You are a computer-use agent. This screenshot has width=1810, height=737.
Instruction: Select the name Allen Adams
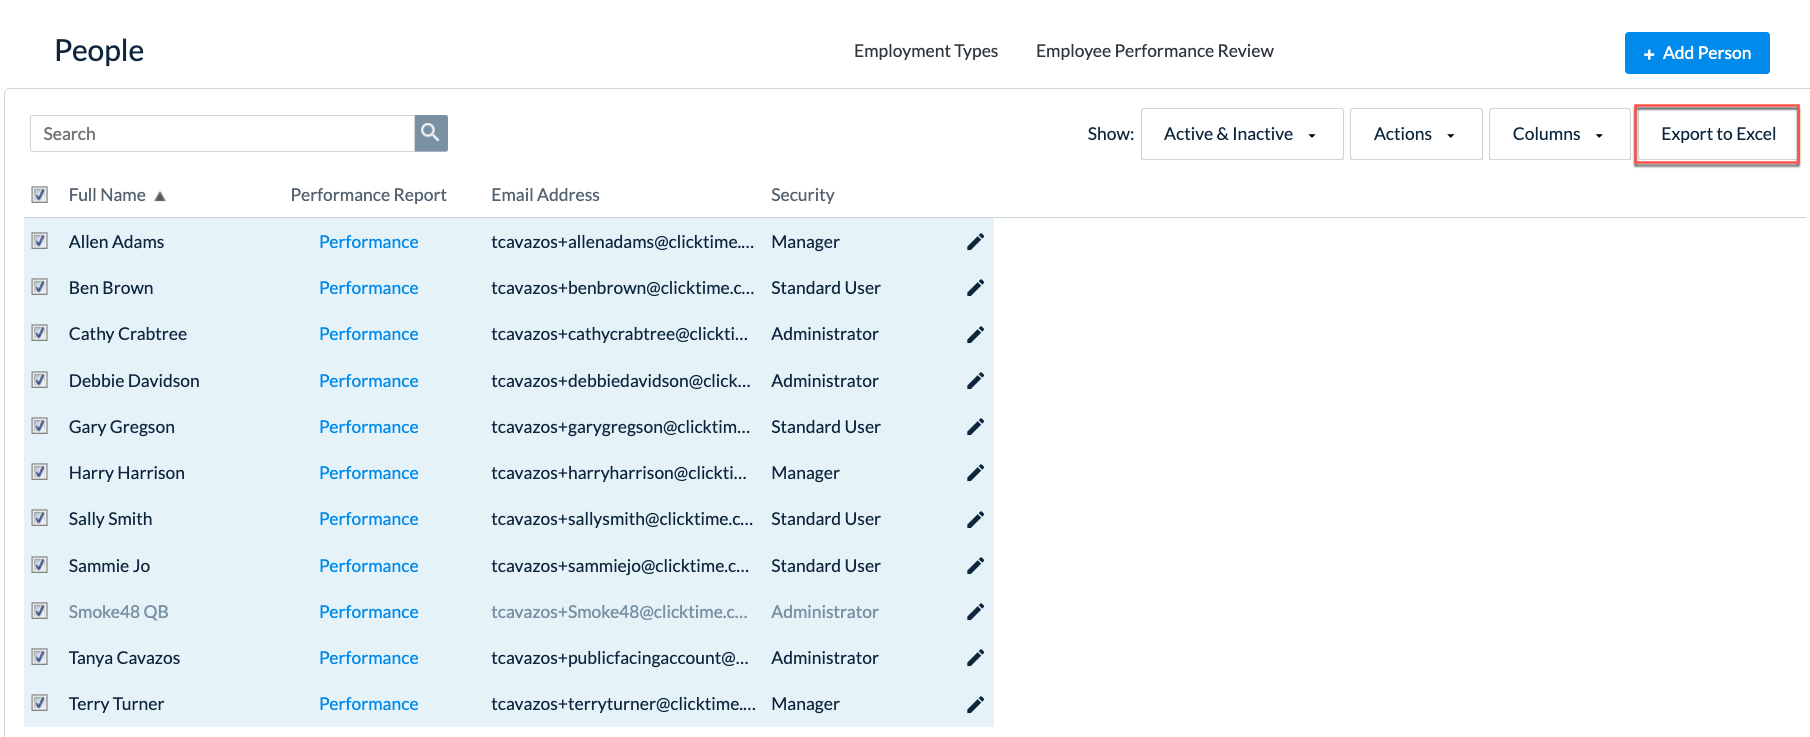coord(116,242)
